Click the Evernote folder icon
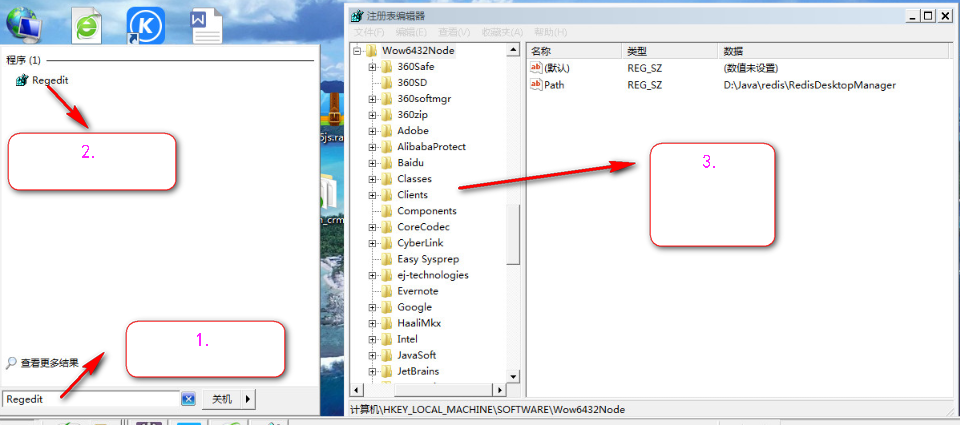This screenshot has height=425, width=960. point(386,291)
